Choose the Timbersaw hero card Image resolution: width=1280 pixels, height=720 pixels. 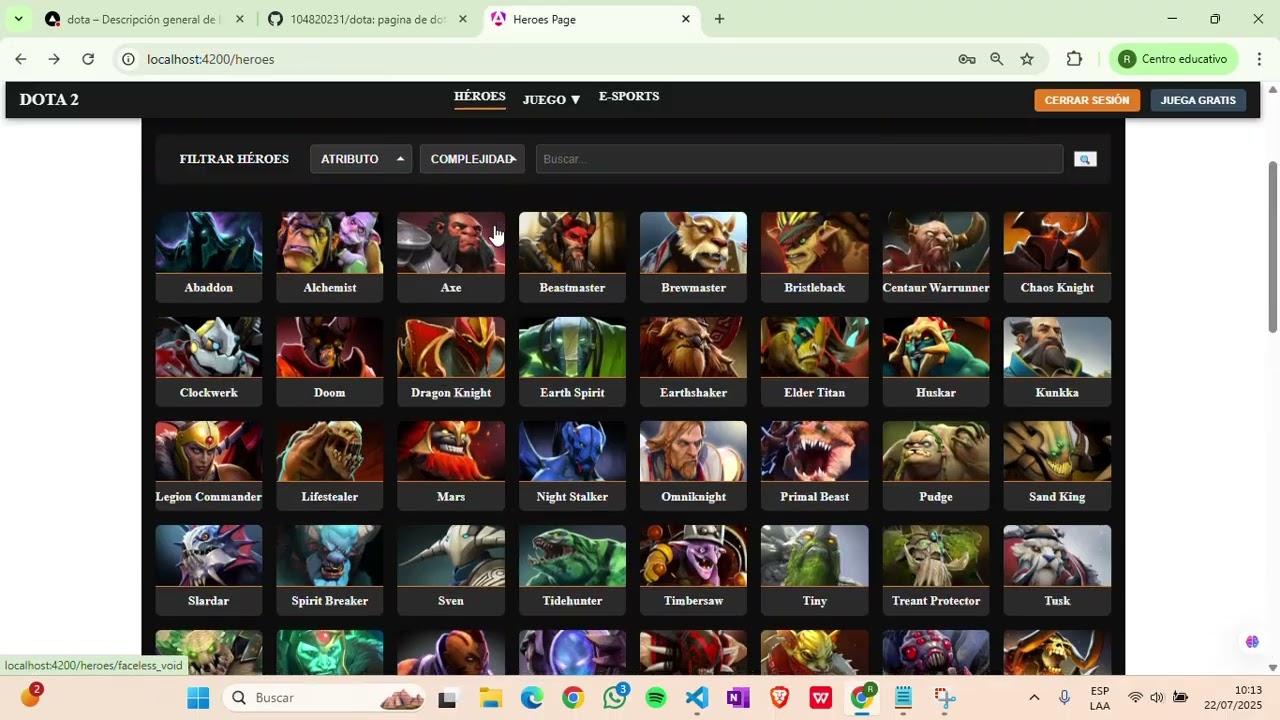(x=693, y=569)
